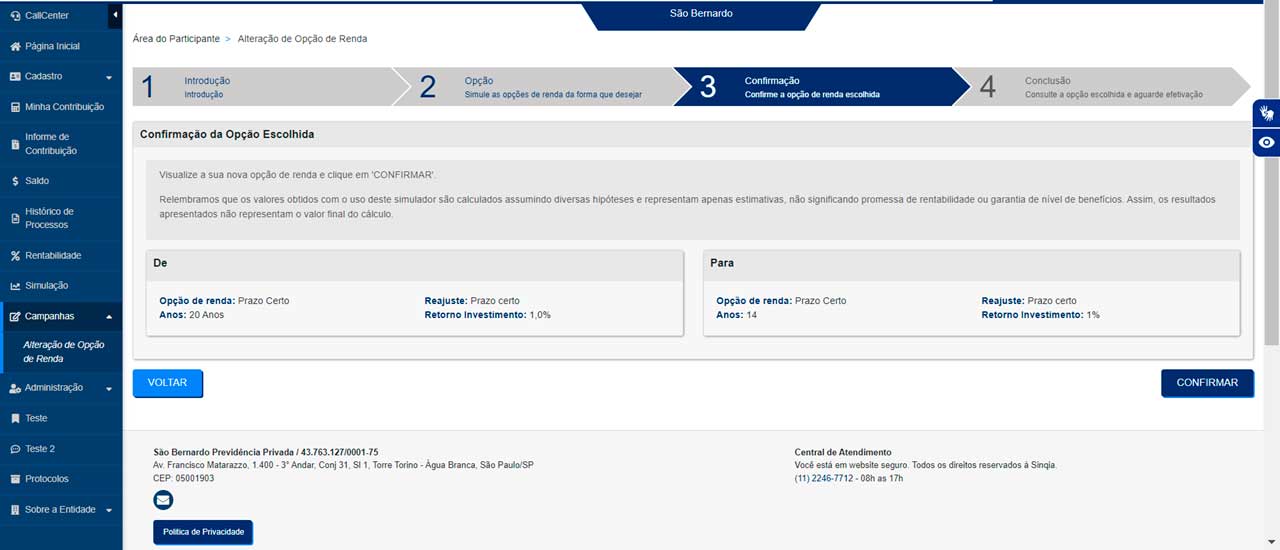Collapse the Campanhas submenu arrow
1280x550 pixels.
(x=109, y=317)
